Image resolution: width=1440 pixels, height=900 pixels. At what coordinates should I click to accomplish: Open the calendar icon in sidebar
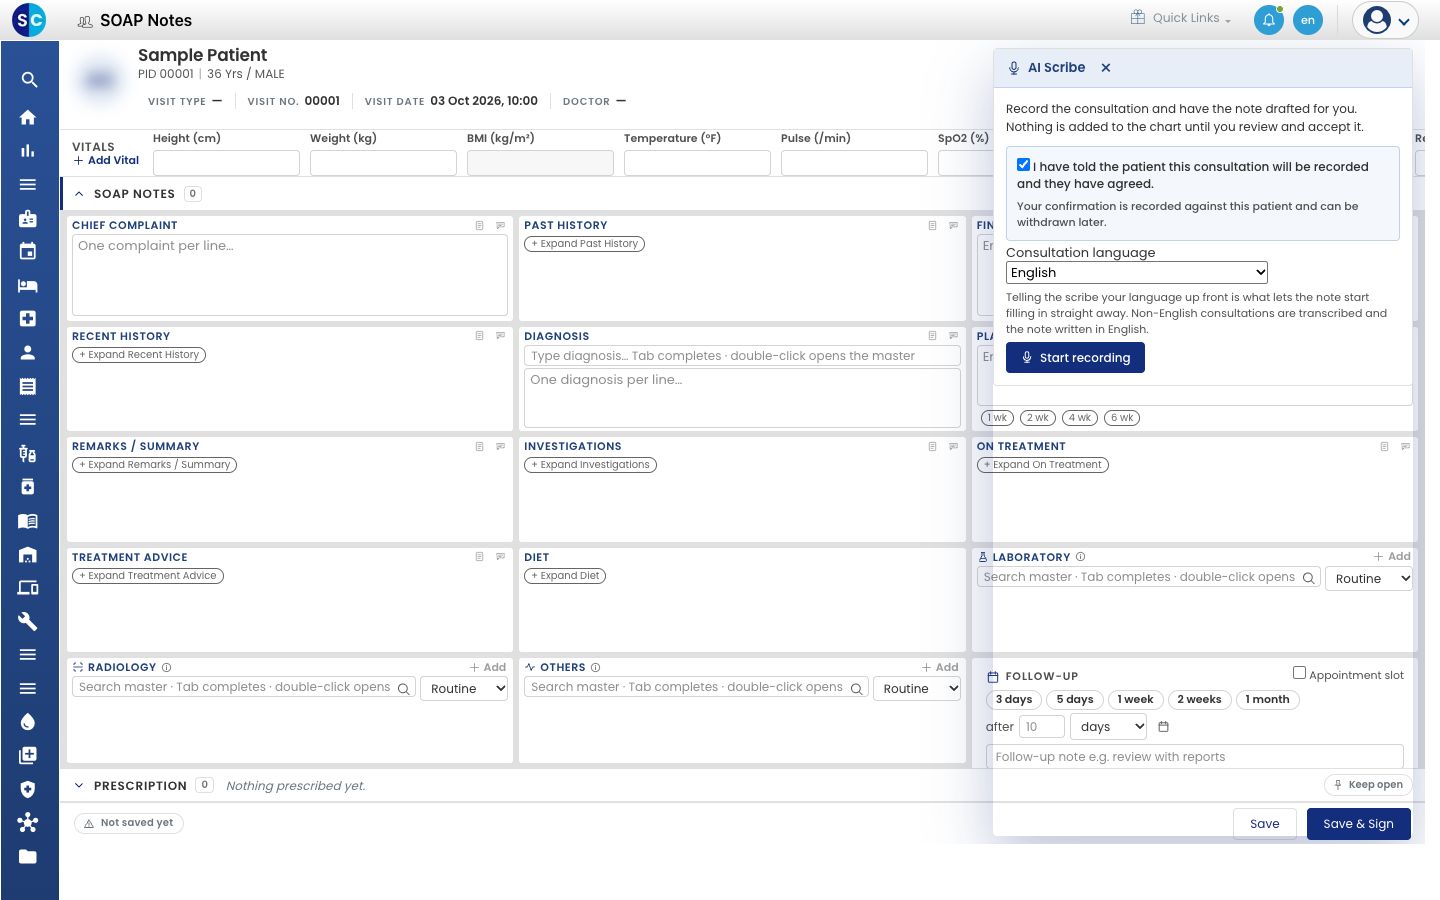tap(28, 251)
